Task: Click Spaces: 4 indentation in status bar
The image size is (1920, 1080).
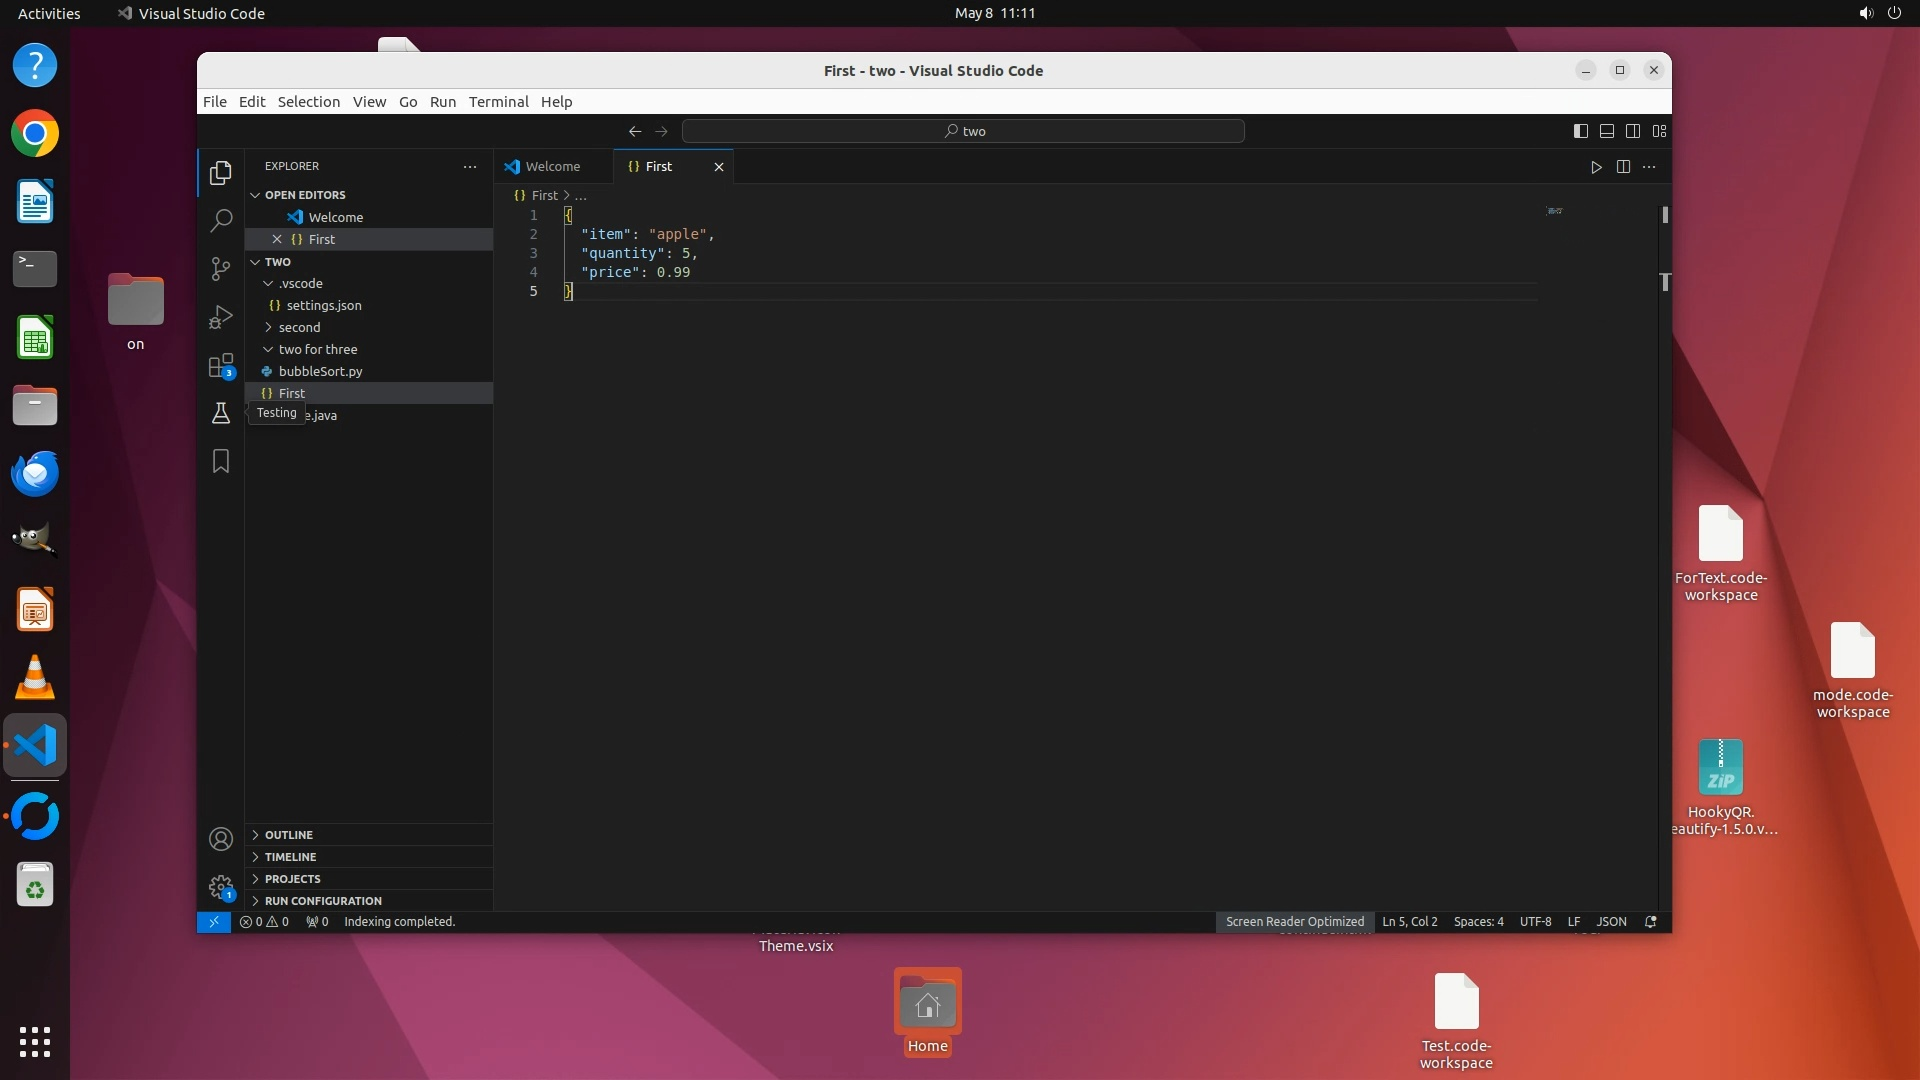Action: [x=1478, y=922]
